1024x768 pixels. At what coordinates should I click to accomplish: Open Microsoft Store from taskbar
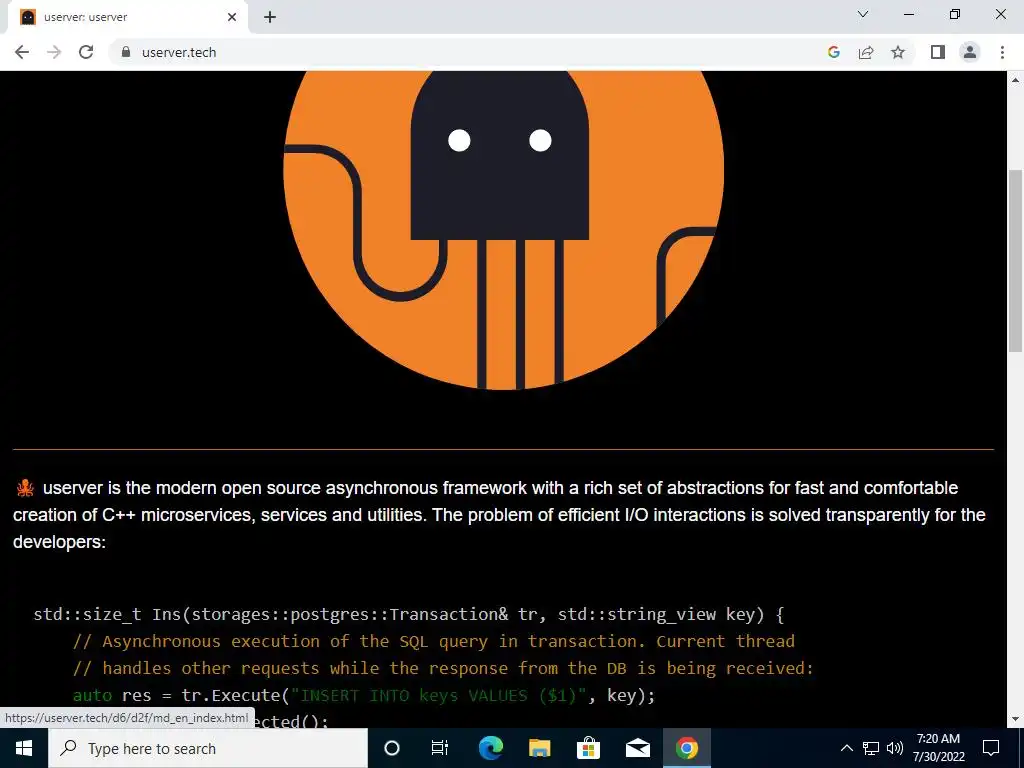click(588, 748)
